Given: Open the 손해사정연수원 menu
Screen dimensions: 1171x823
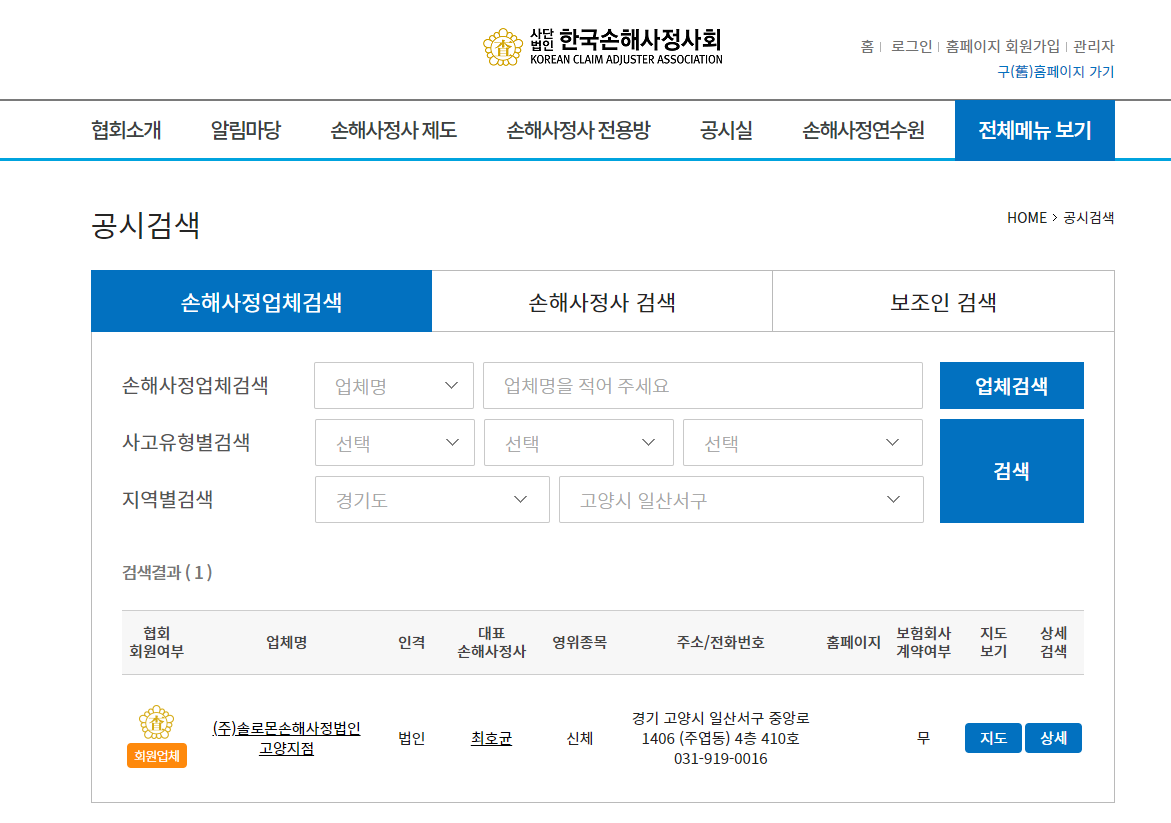Looking at the screenshot, I should point(863,130).
